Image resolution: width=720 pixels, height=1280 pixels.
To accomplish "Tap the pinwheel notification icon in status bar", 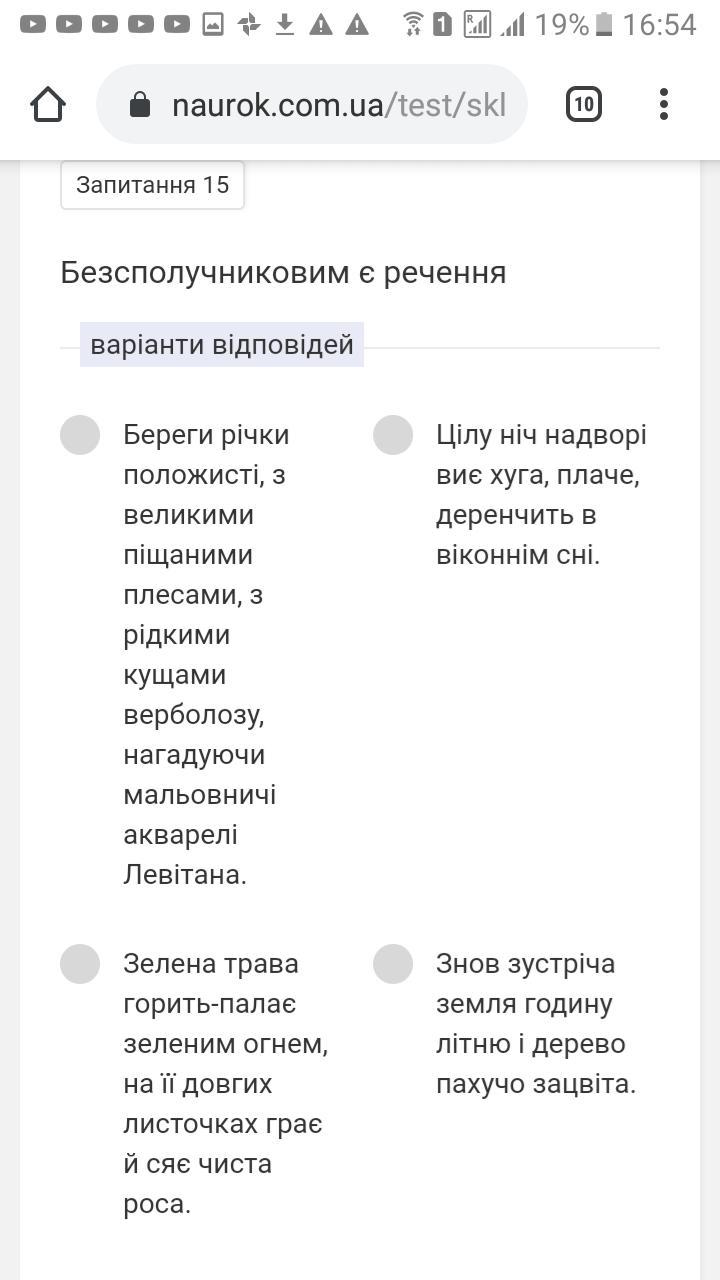I will [x=249, y=24].
